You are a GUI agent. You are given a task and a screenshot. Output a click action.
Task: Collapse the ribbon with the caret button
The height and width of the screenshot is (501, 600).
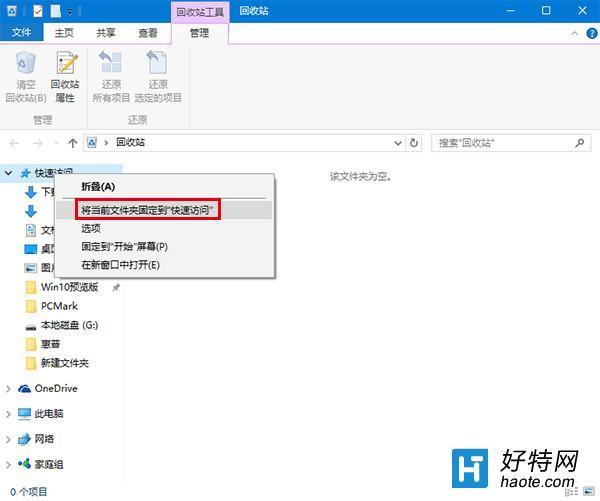click(574, 33)
